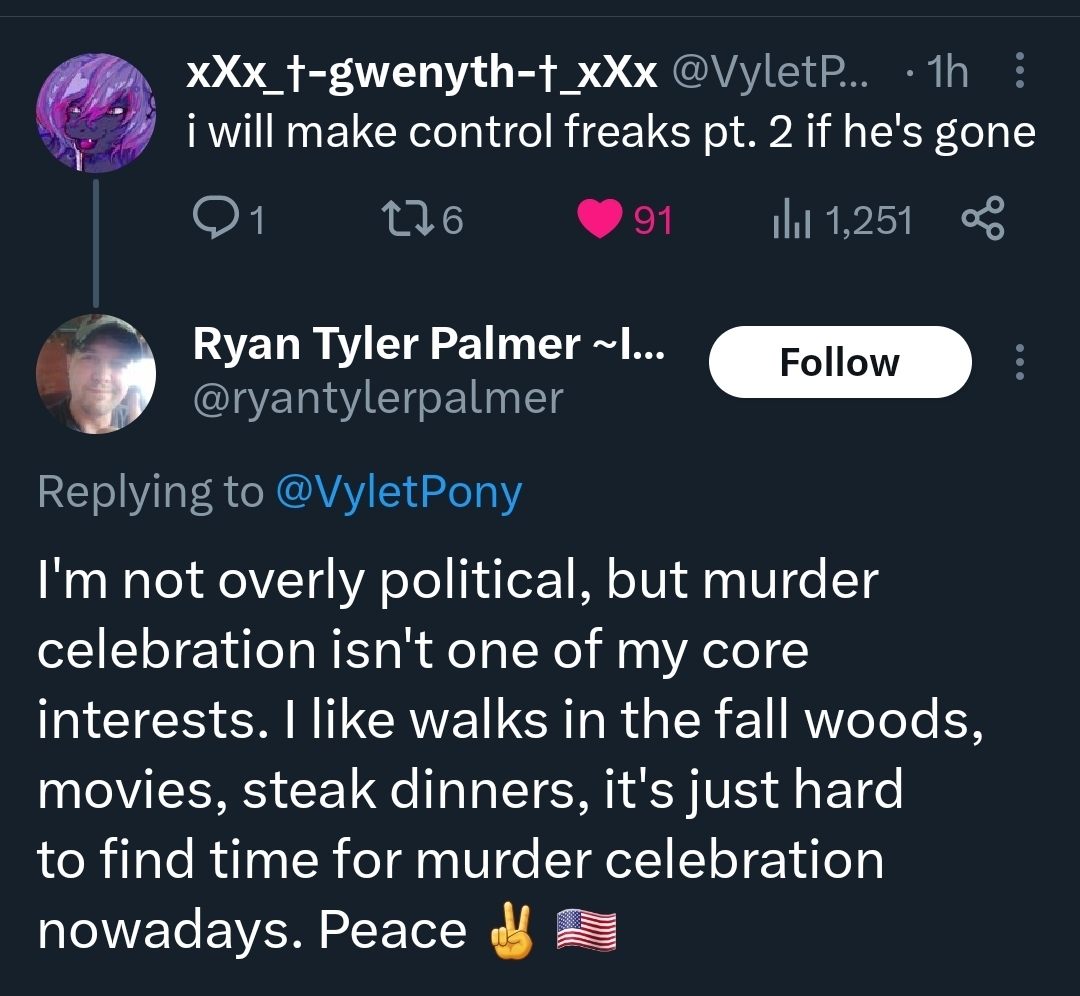Open the 1h timestamp on gwenyth's tweet

click(x=947, y=72)
